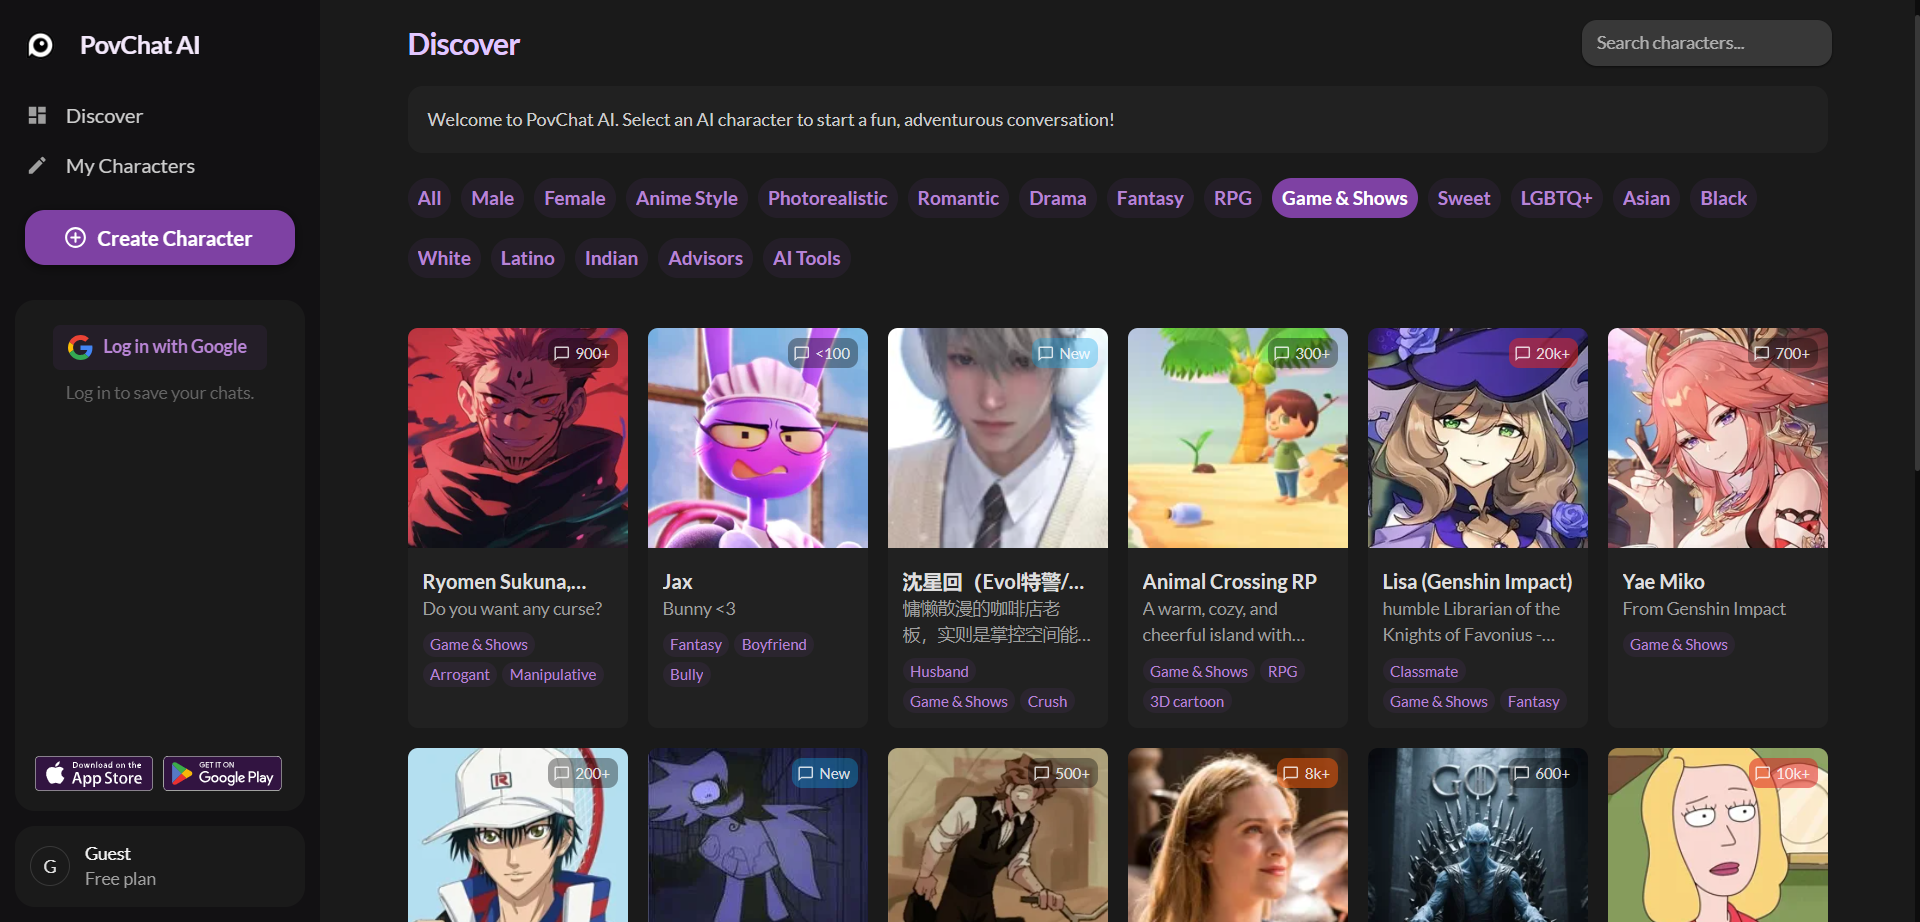Click the Guest avatar icon
The height and width of the screenshot is (922, 1920).
[x=50, y=866]
